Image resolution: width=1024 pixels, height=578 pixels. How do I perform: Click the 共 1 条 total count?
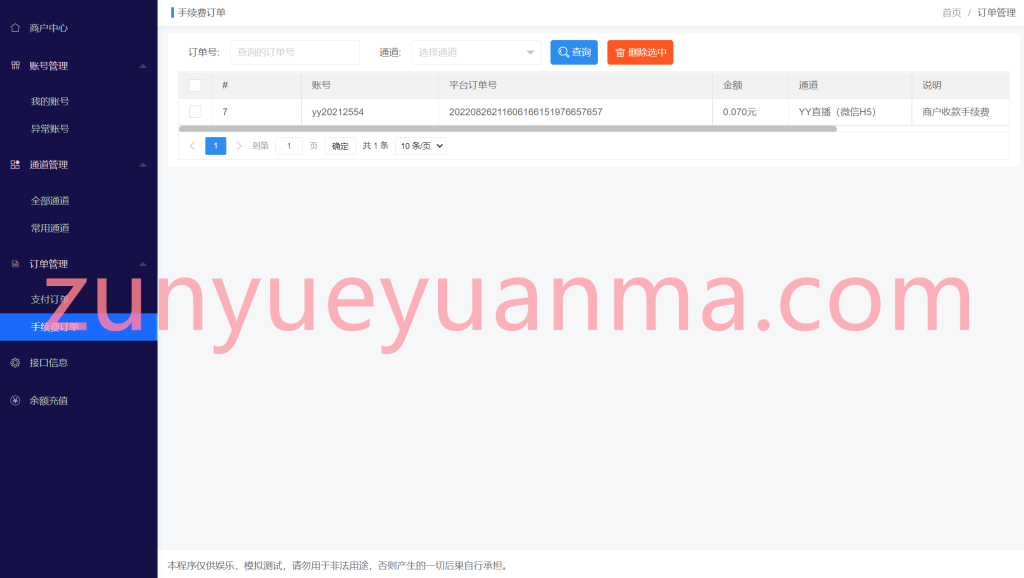(x=376, y=146)
